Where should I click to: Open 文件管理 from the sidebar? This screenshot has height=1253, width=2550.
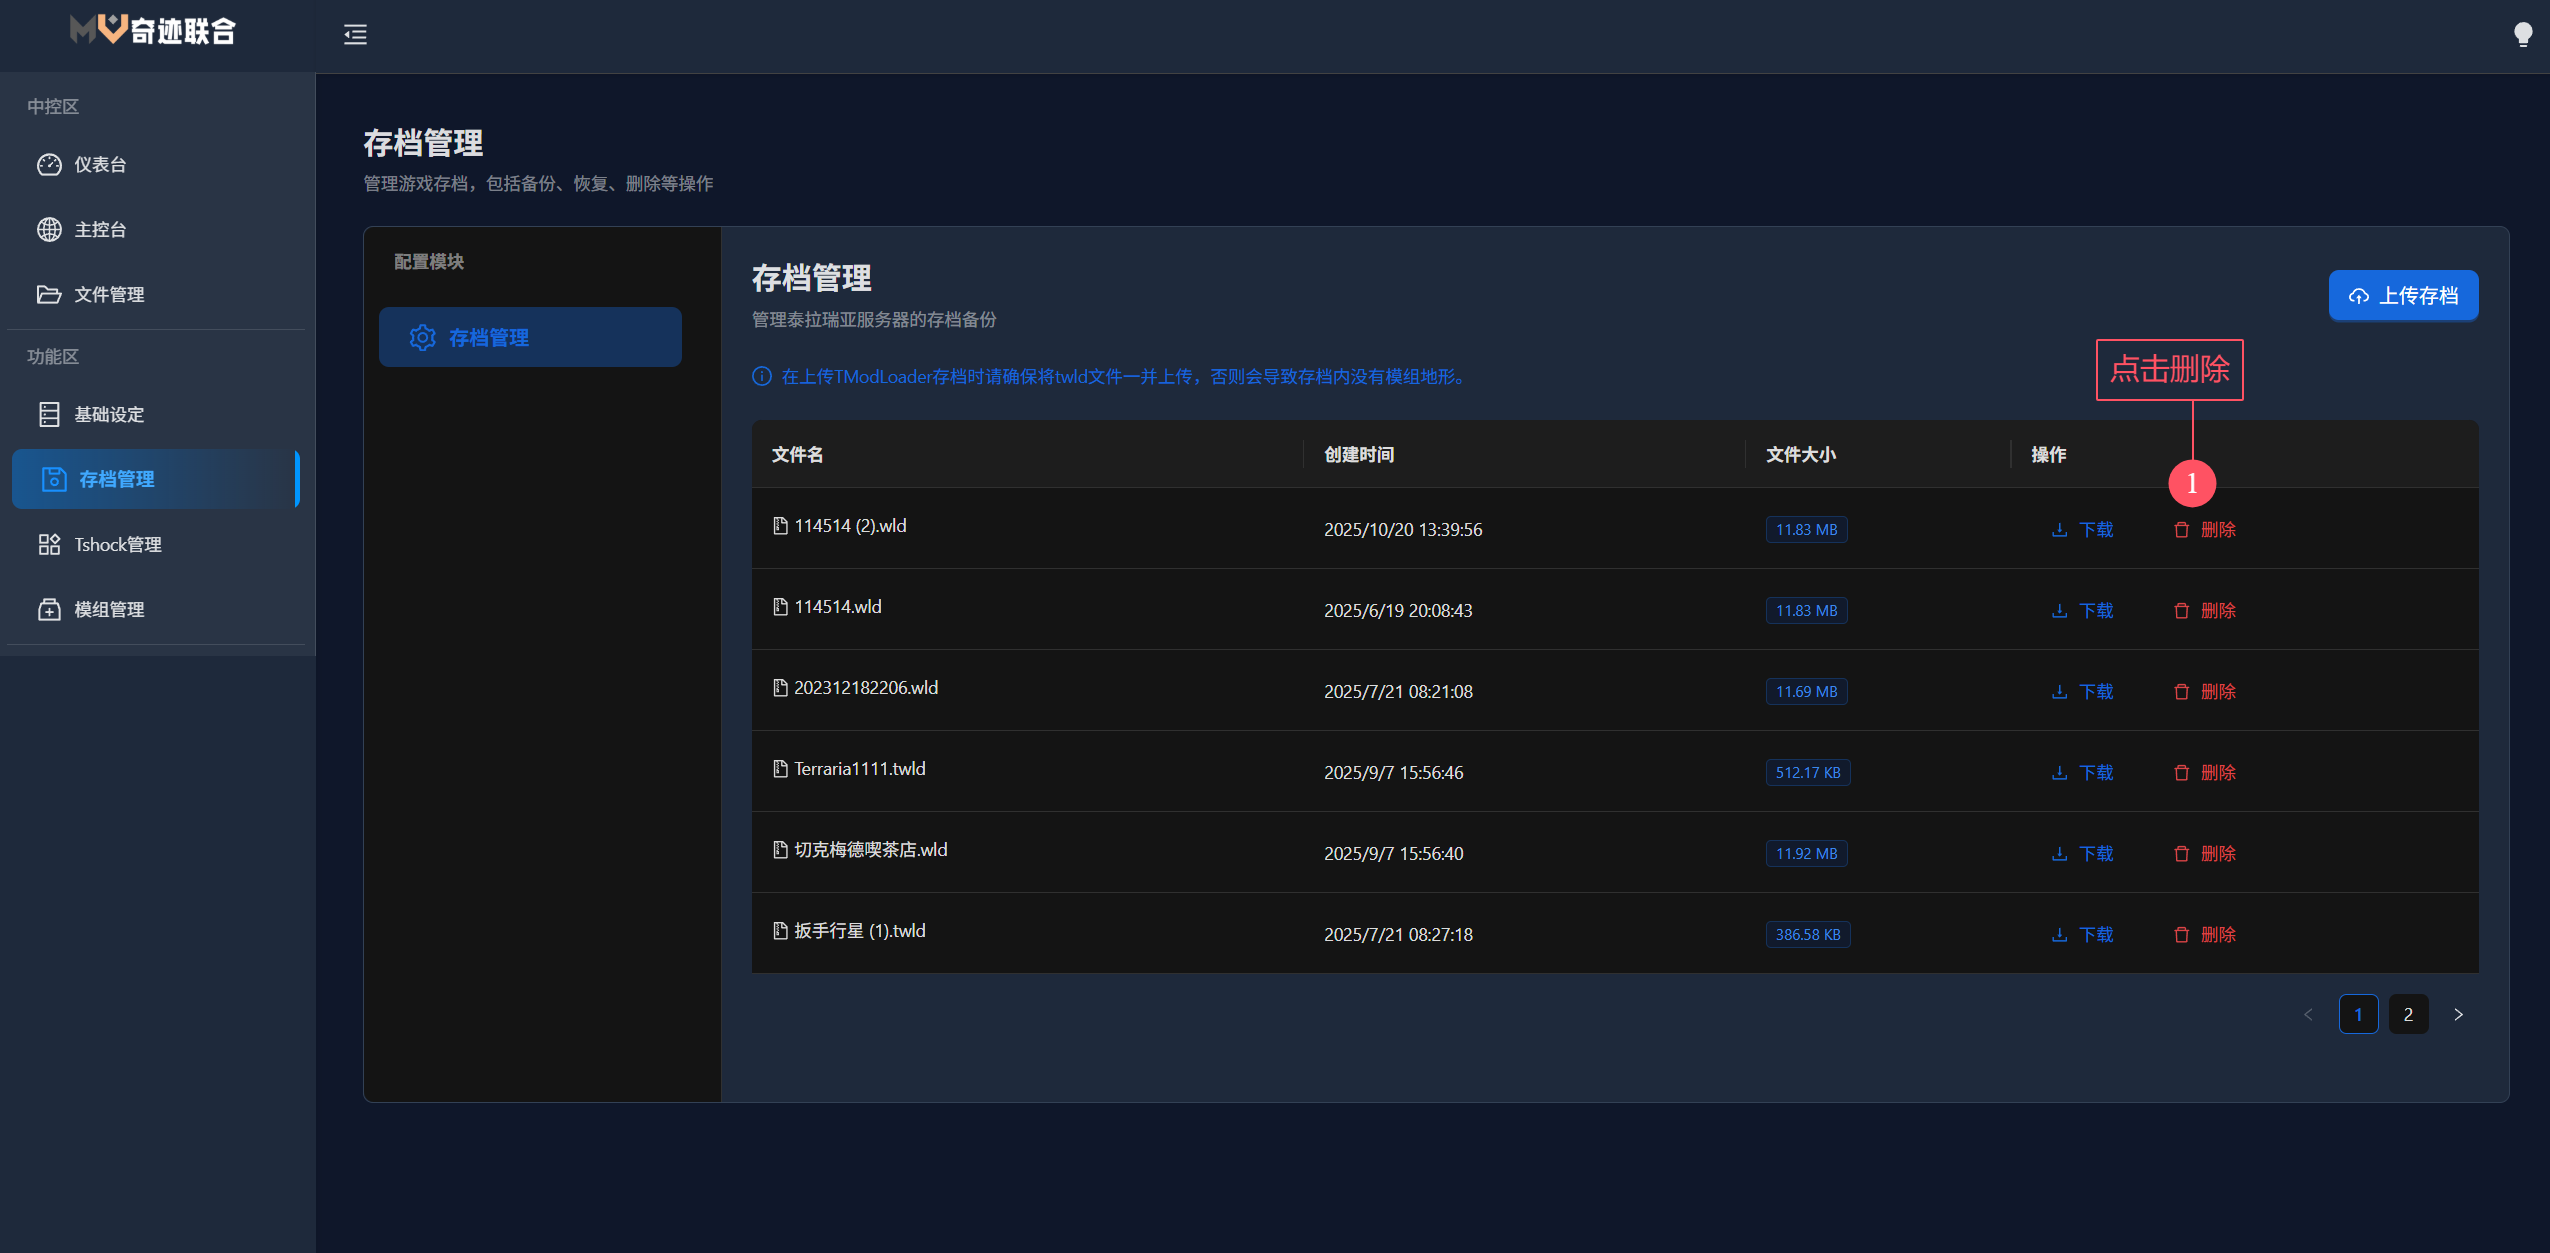[108, 294]
